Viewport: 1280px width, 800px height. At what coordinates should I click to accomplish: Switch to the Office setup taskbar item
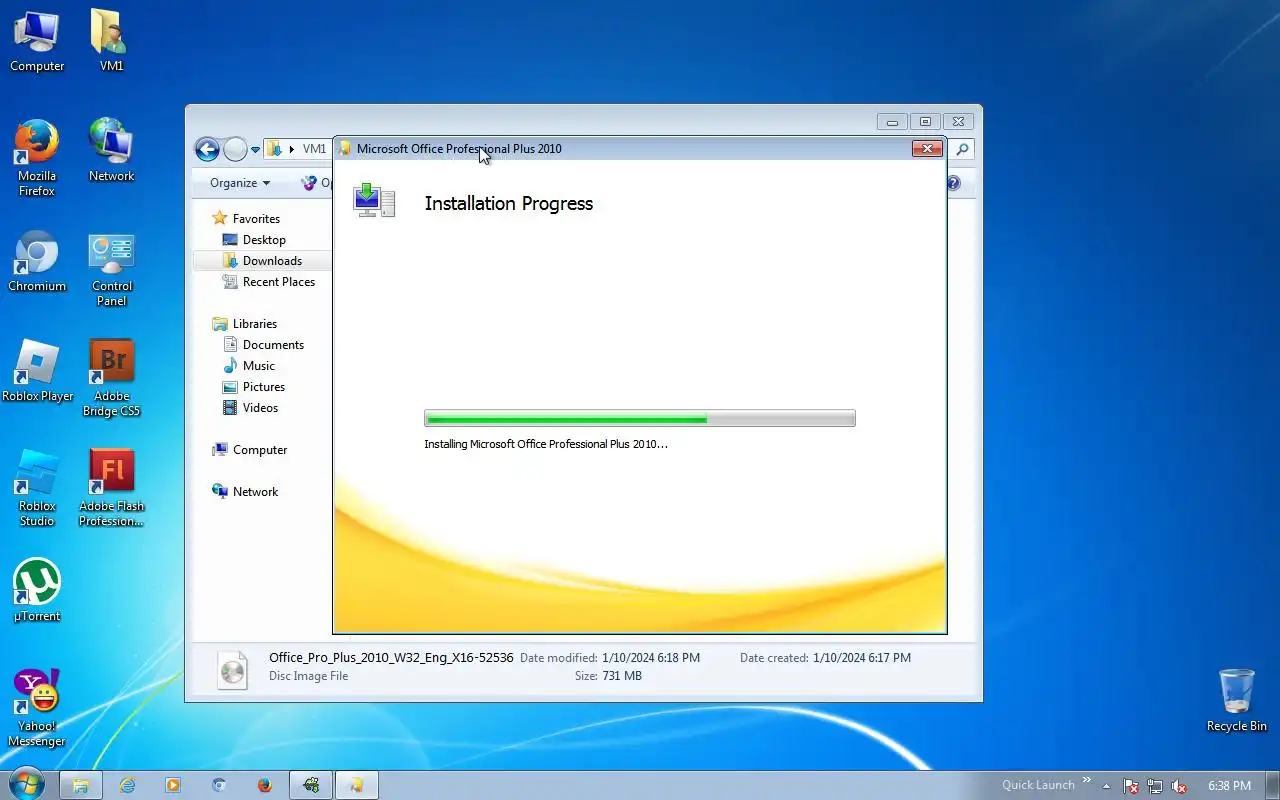tap(356, 785)
